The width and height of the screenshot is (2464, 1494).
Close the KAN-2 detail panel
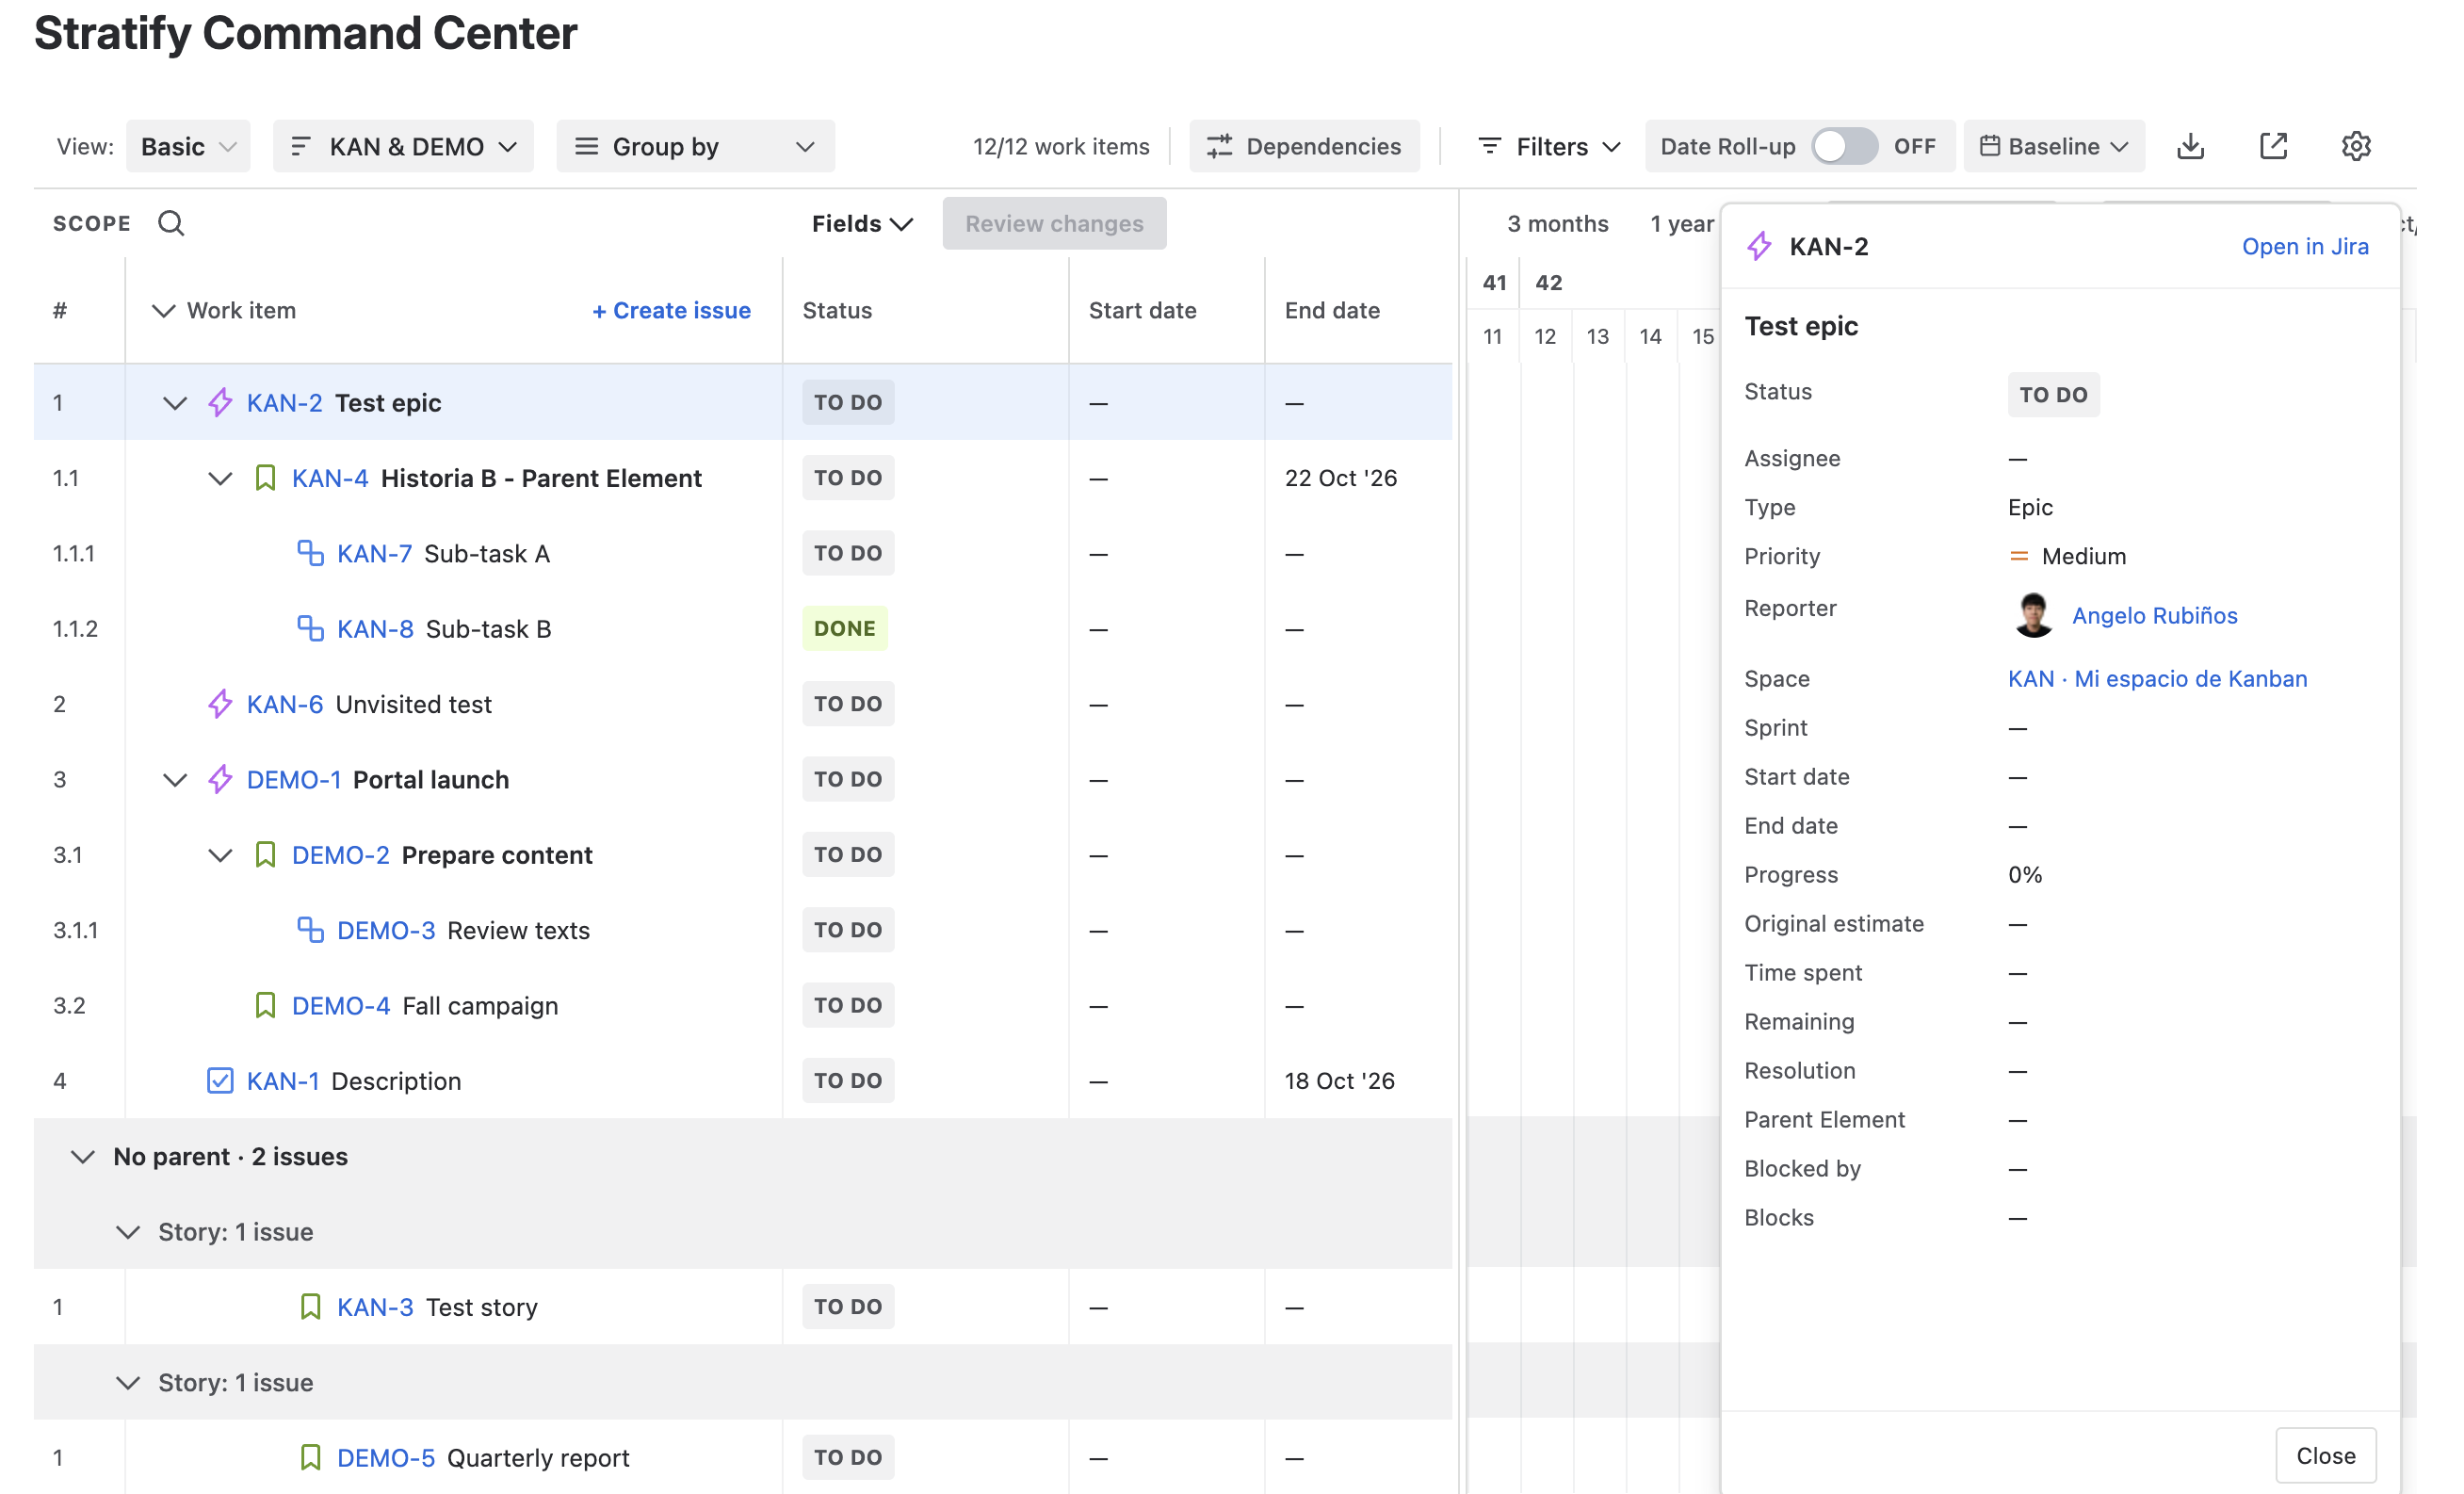2325,1455
